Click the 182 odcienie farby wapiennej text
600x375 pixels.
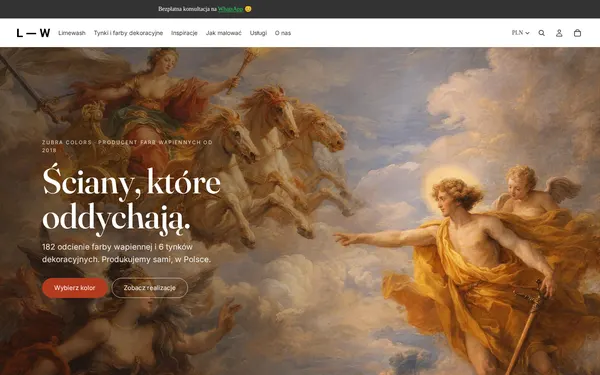[126, 253]
